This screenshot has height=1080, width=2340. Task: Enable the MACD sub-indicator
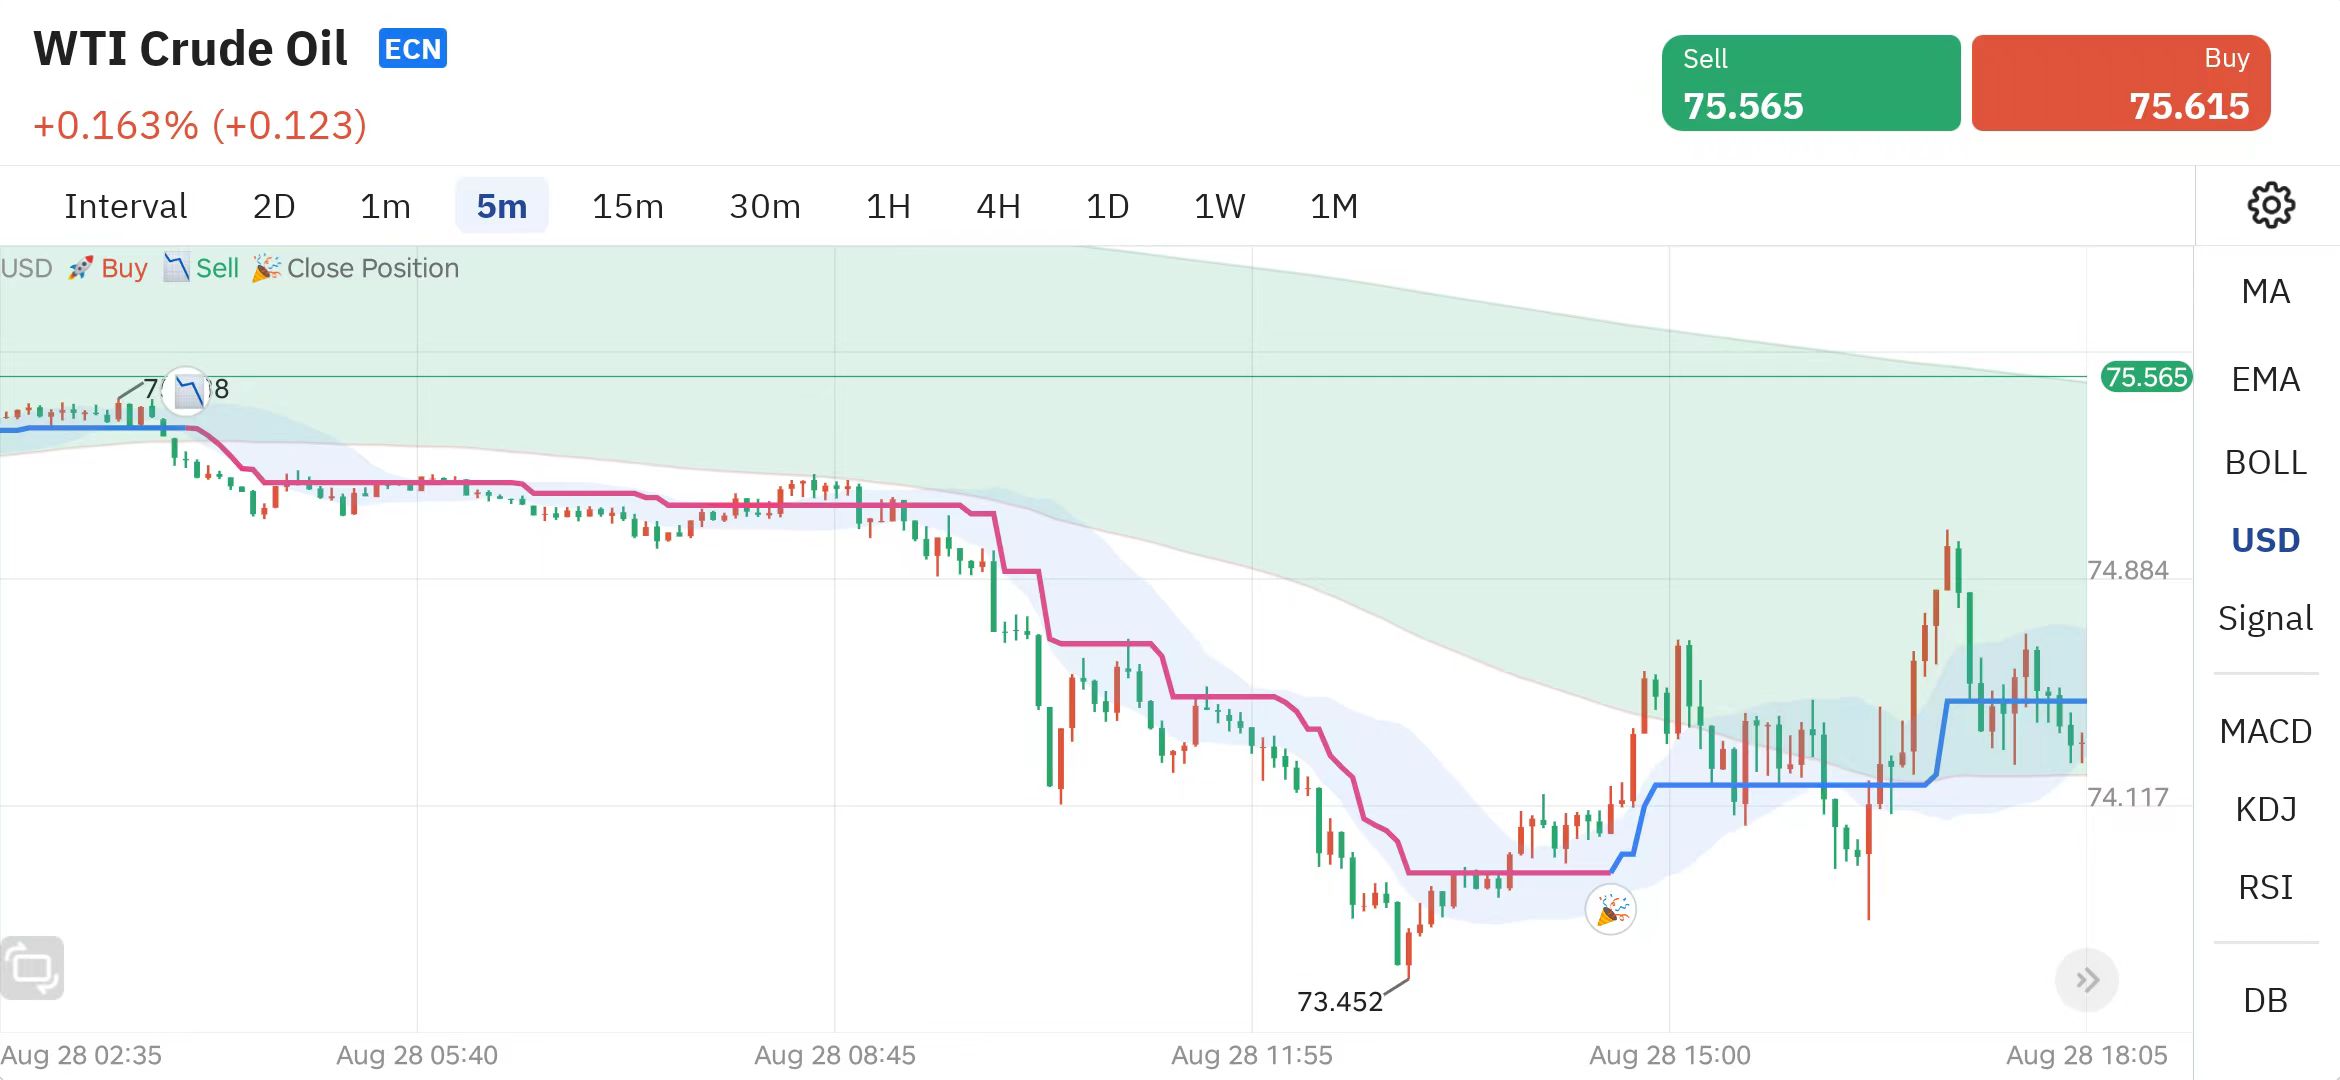pyautogui.click(x=2265, y=731)
